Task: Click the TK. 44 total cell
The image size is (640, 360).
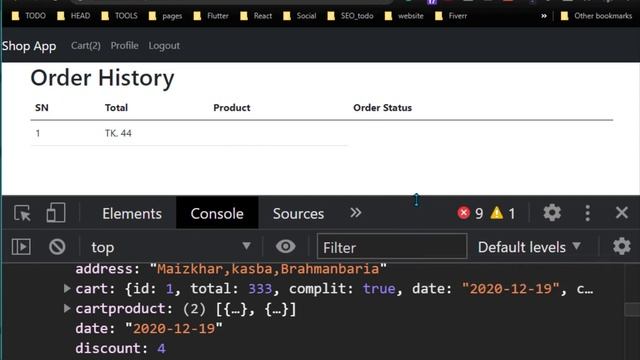Action: point(118,133)
